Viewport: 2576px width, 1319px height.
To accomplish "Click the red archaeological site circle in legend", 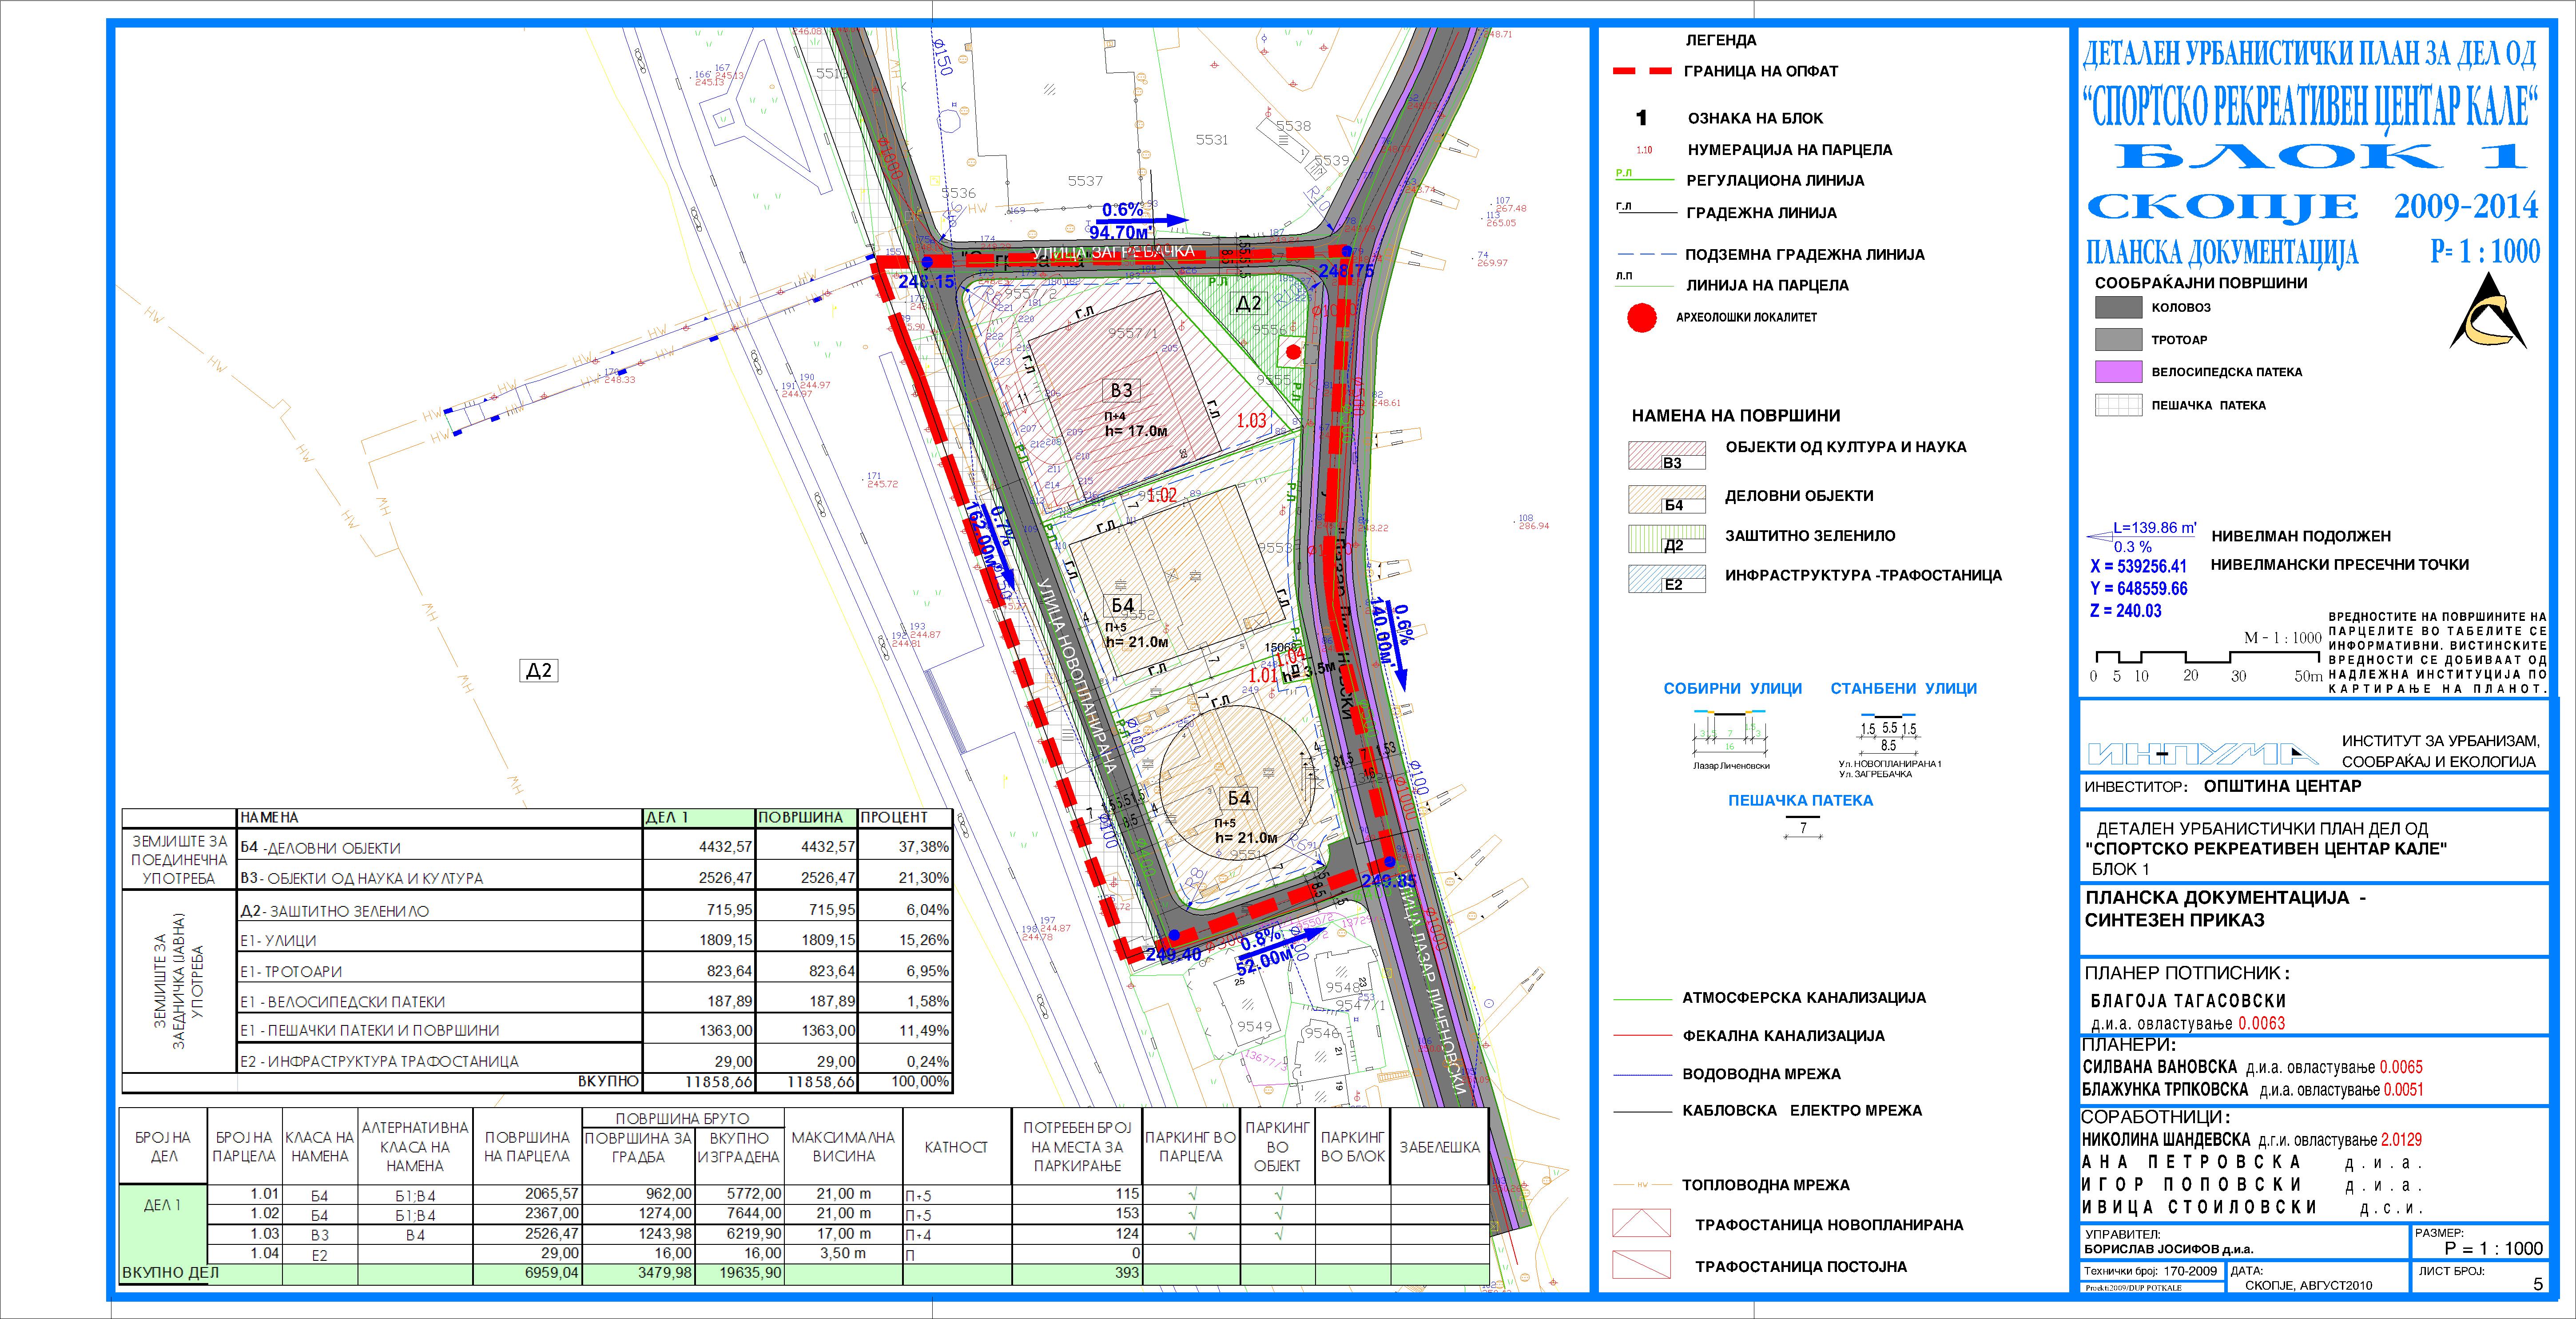I will (1641, 318).
